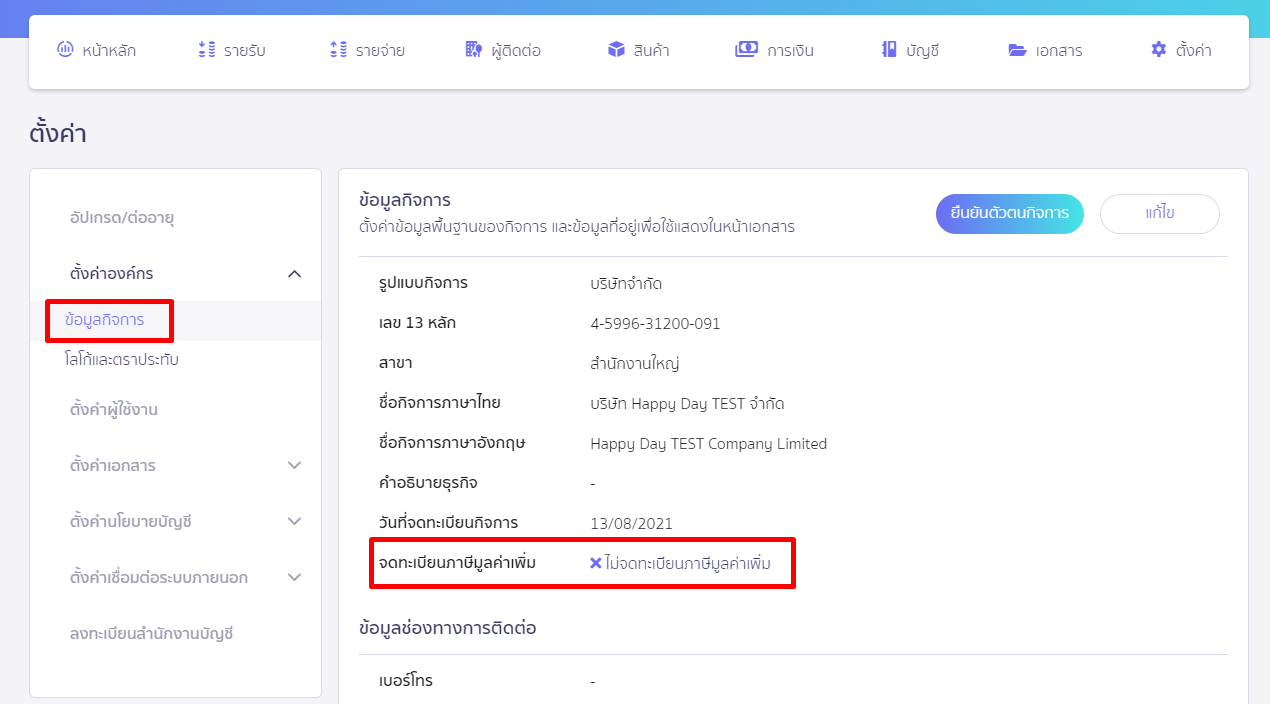Click the documents (เอกสาร) folder icon
Screen dimensions: 1270x704
[1018, 50]
